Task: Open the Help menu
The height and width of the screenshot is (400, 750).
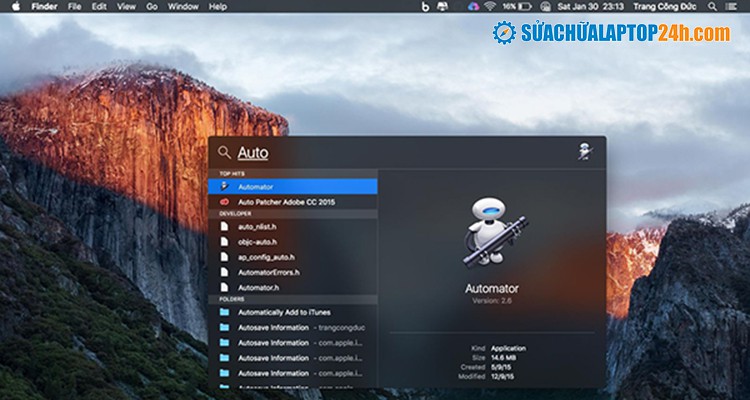Action: coord(218,7)
